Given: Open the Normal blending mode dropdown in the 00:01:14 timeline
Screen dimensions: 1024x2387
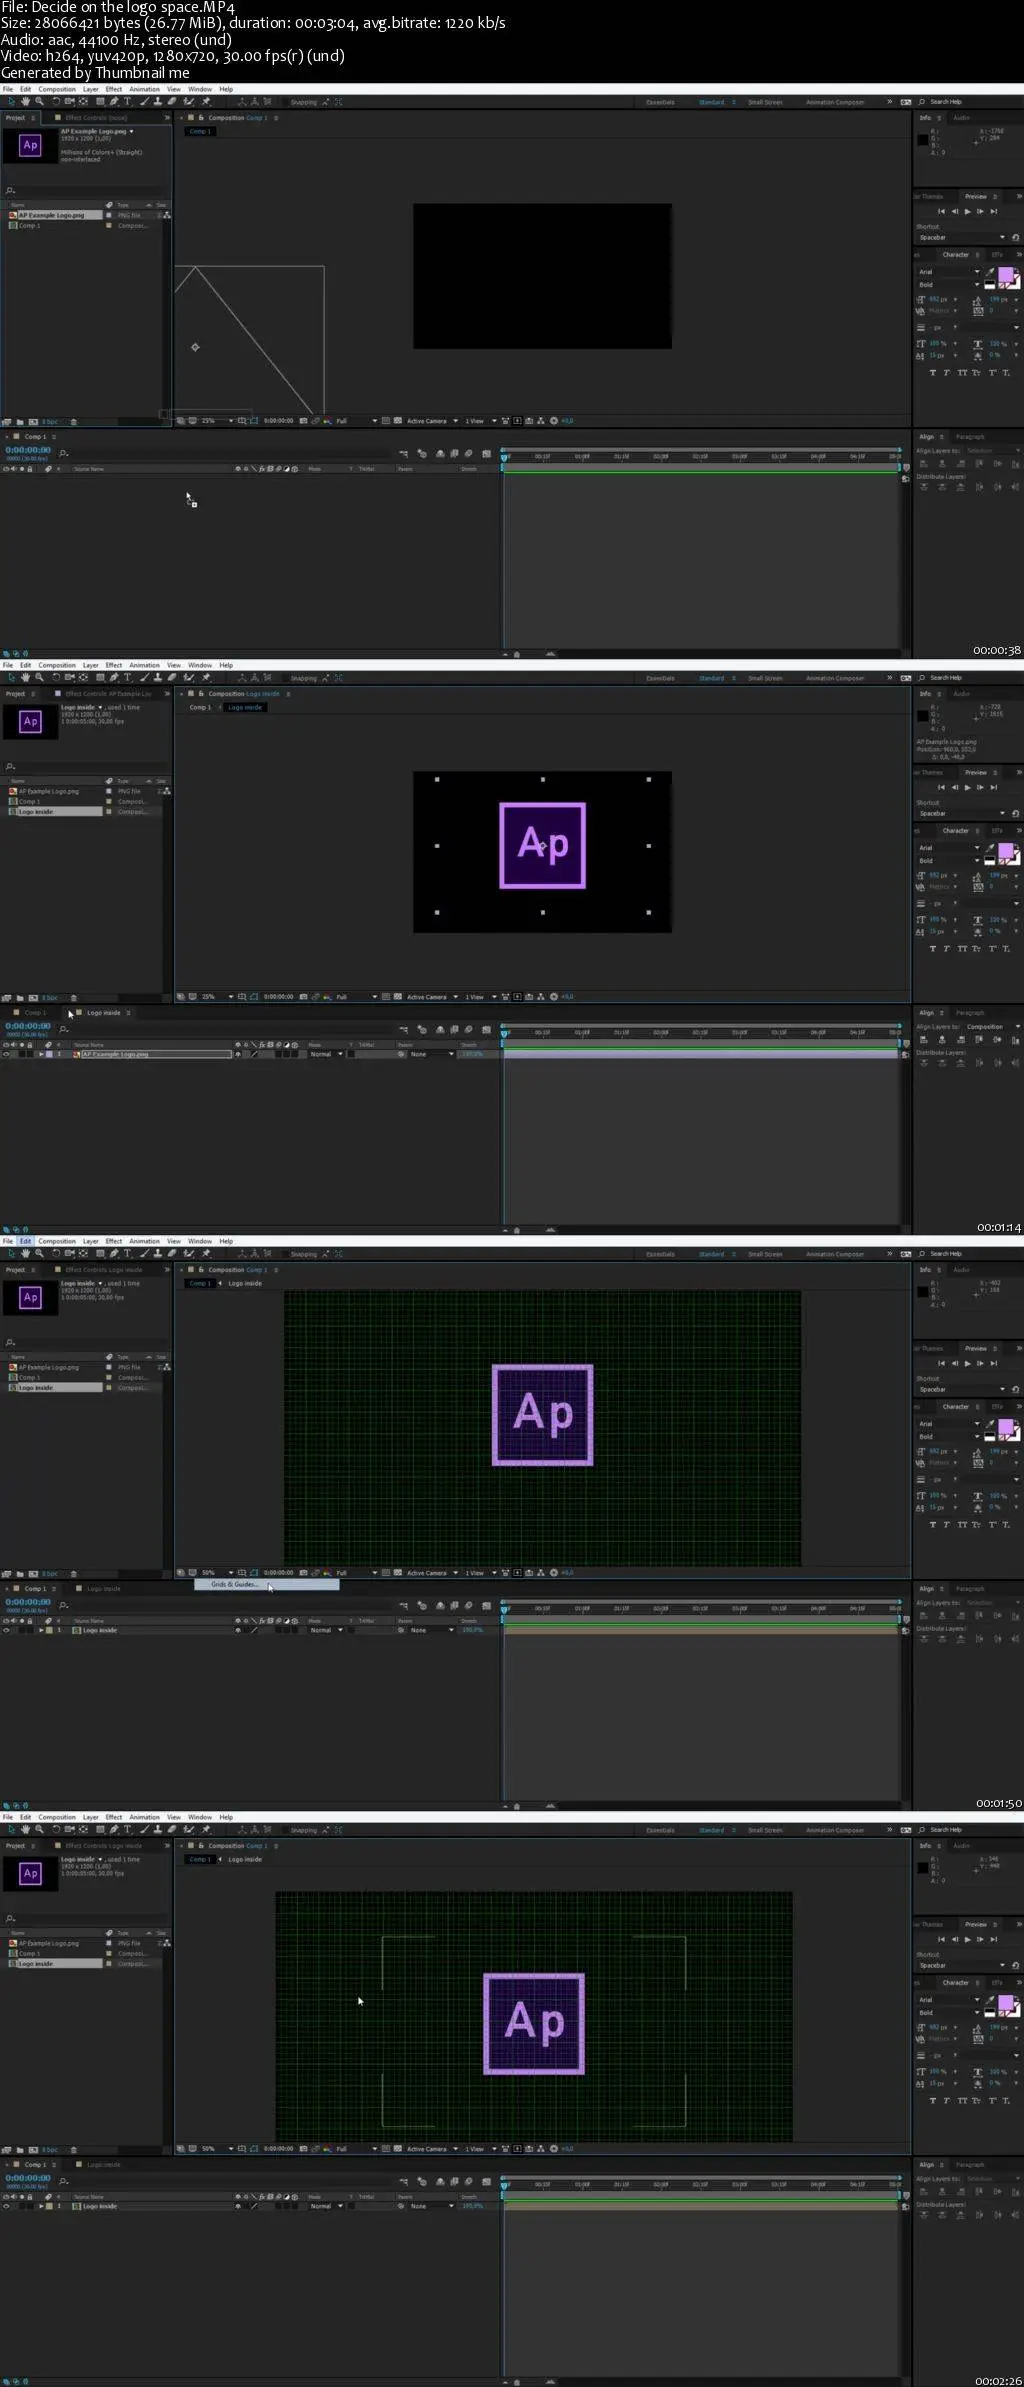Looking at the screenshot, I should click(327, 1054).
